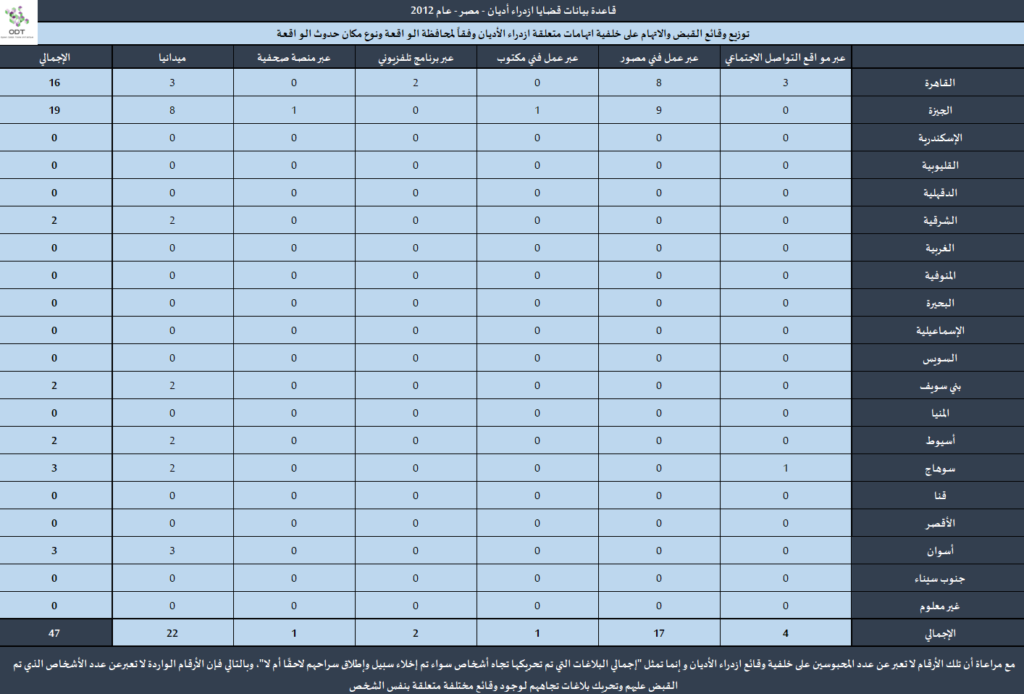Select the 'القاهرة' row label
The width and height of the screenshot is (1024, 694).
click(940, 83)
